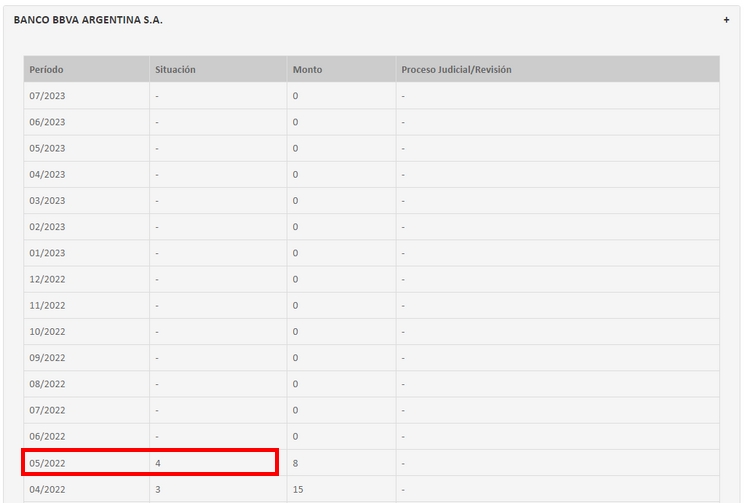Click the Período column header
750x503 pixels.
point(46,70)
